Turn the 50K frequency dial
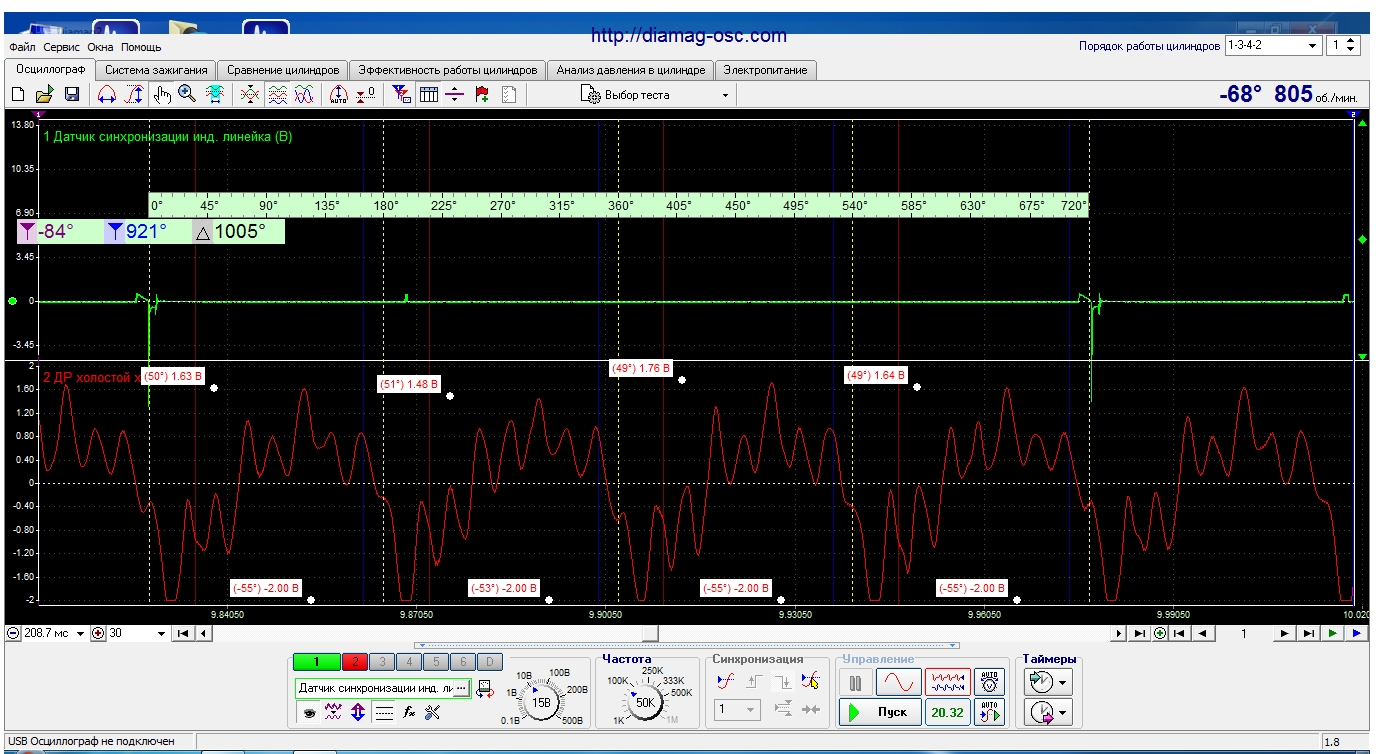 645,702
